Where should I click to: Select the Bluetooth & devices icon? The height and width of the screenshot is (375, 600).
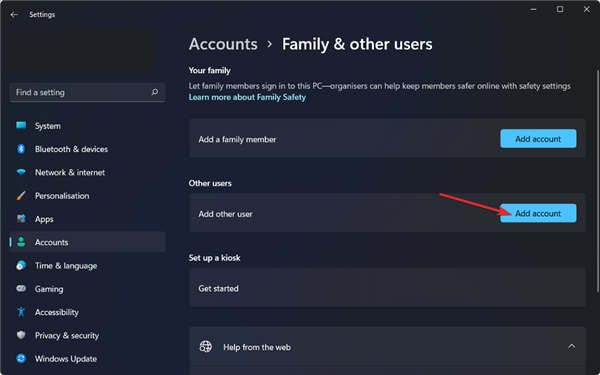21,149
